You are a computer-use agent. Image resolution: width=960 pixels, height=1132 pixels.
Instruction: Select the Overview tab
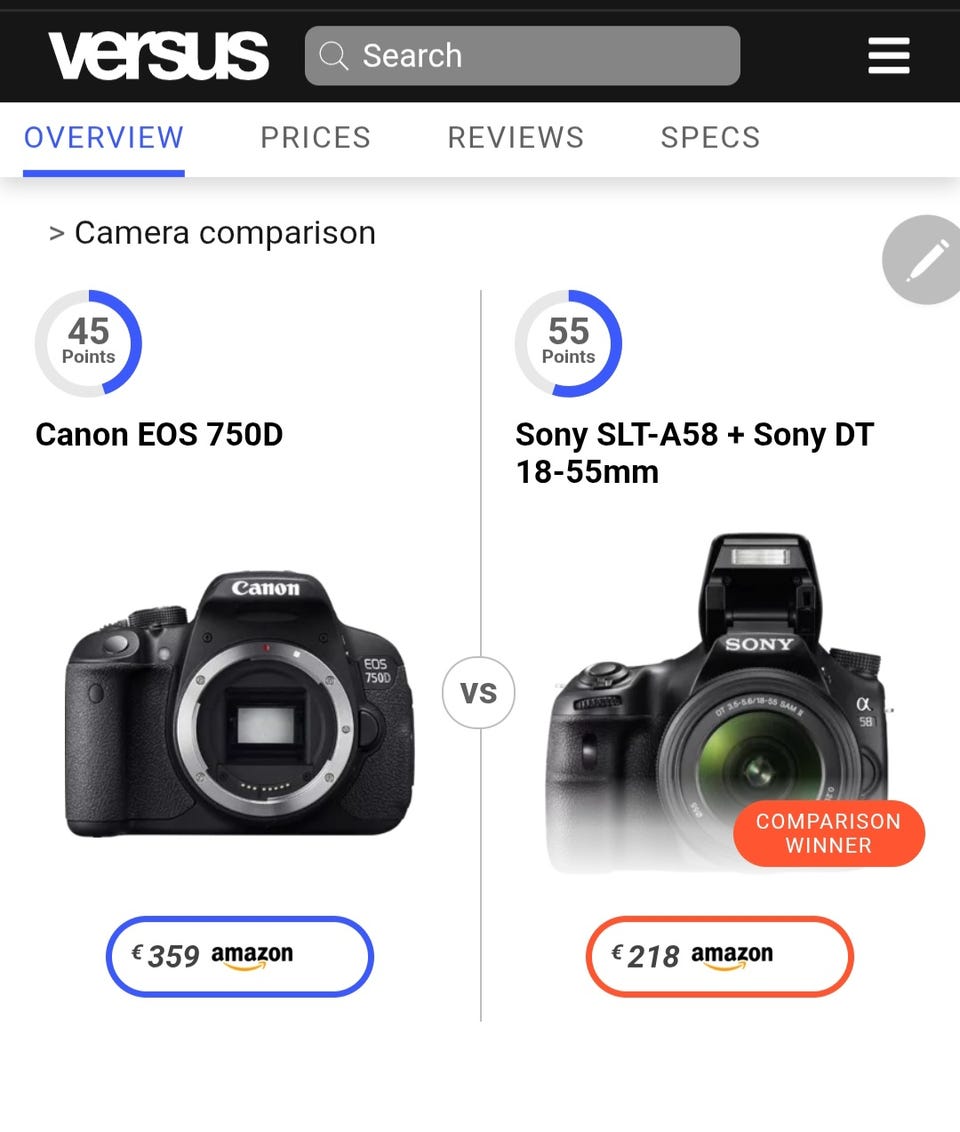[104, 138]
